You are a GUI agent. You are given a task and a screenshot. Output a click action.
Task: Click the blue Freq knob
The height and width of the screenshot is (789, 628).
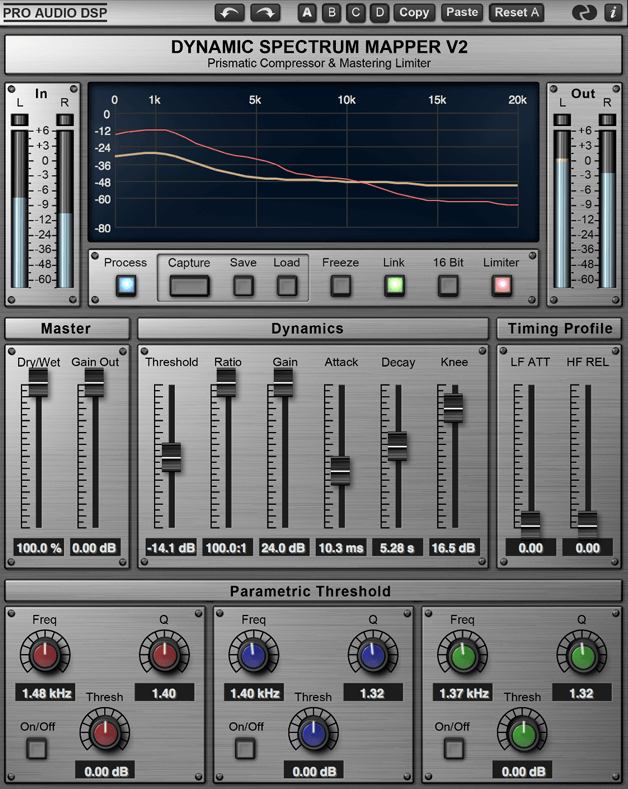pyautogui.click(x=254, y=655)
